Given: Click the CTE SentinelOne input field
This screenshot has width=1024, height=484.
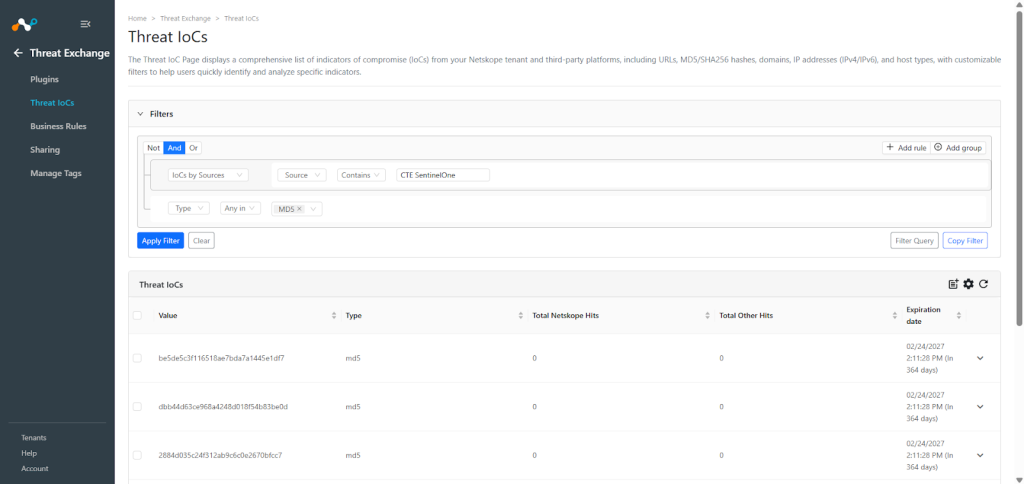Looking at the screenshot, I should [x=443, y=175].
